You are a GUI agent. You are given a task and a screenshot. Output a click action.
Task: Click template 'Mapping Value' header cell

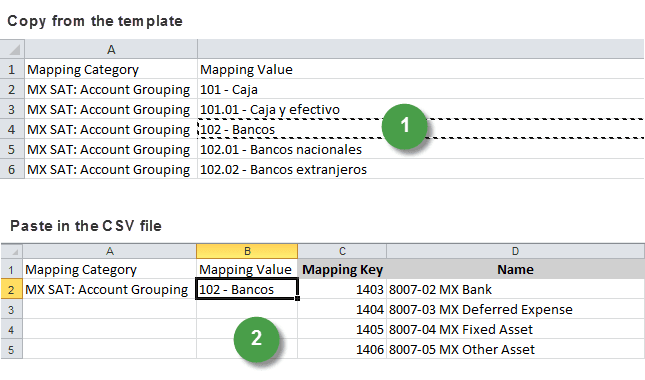421,69
